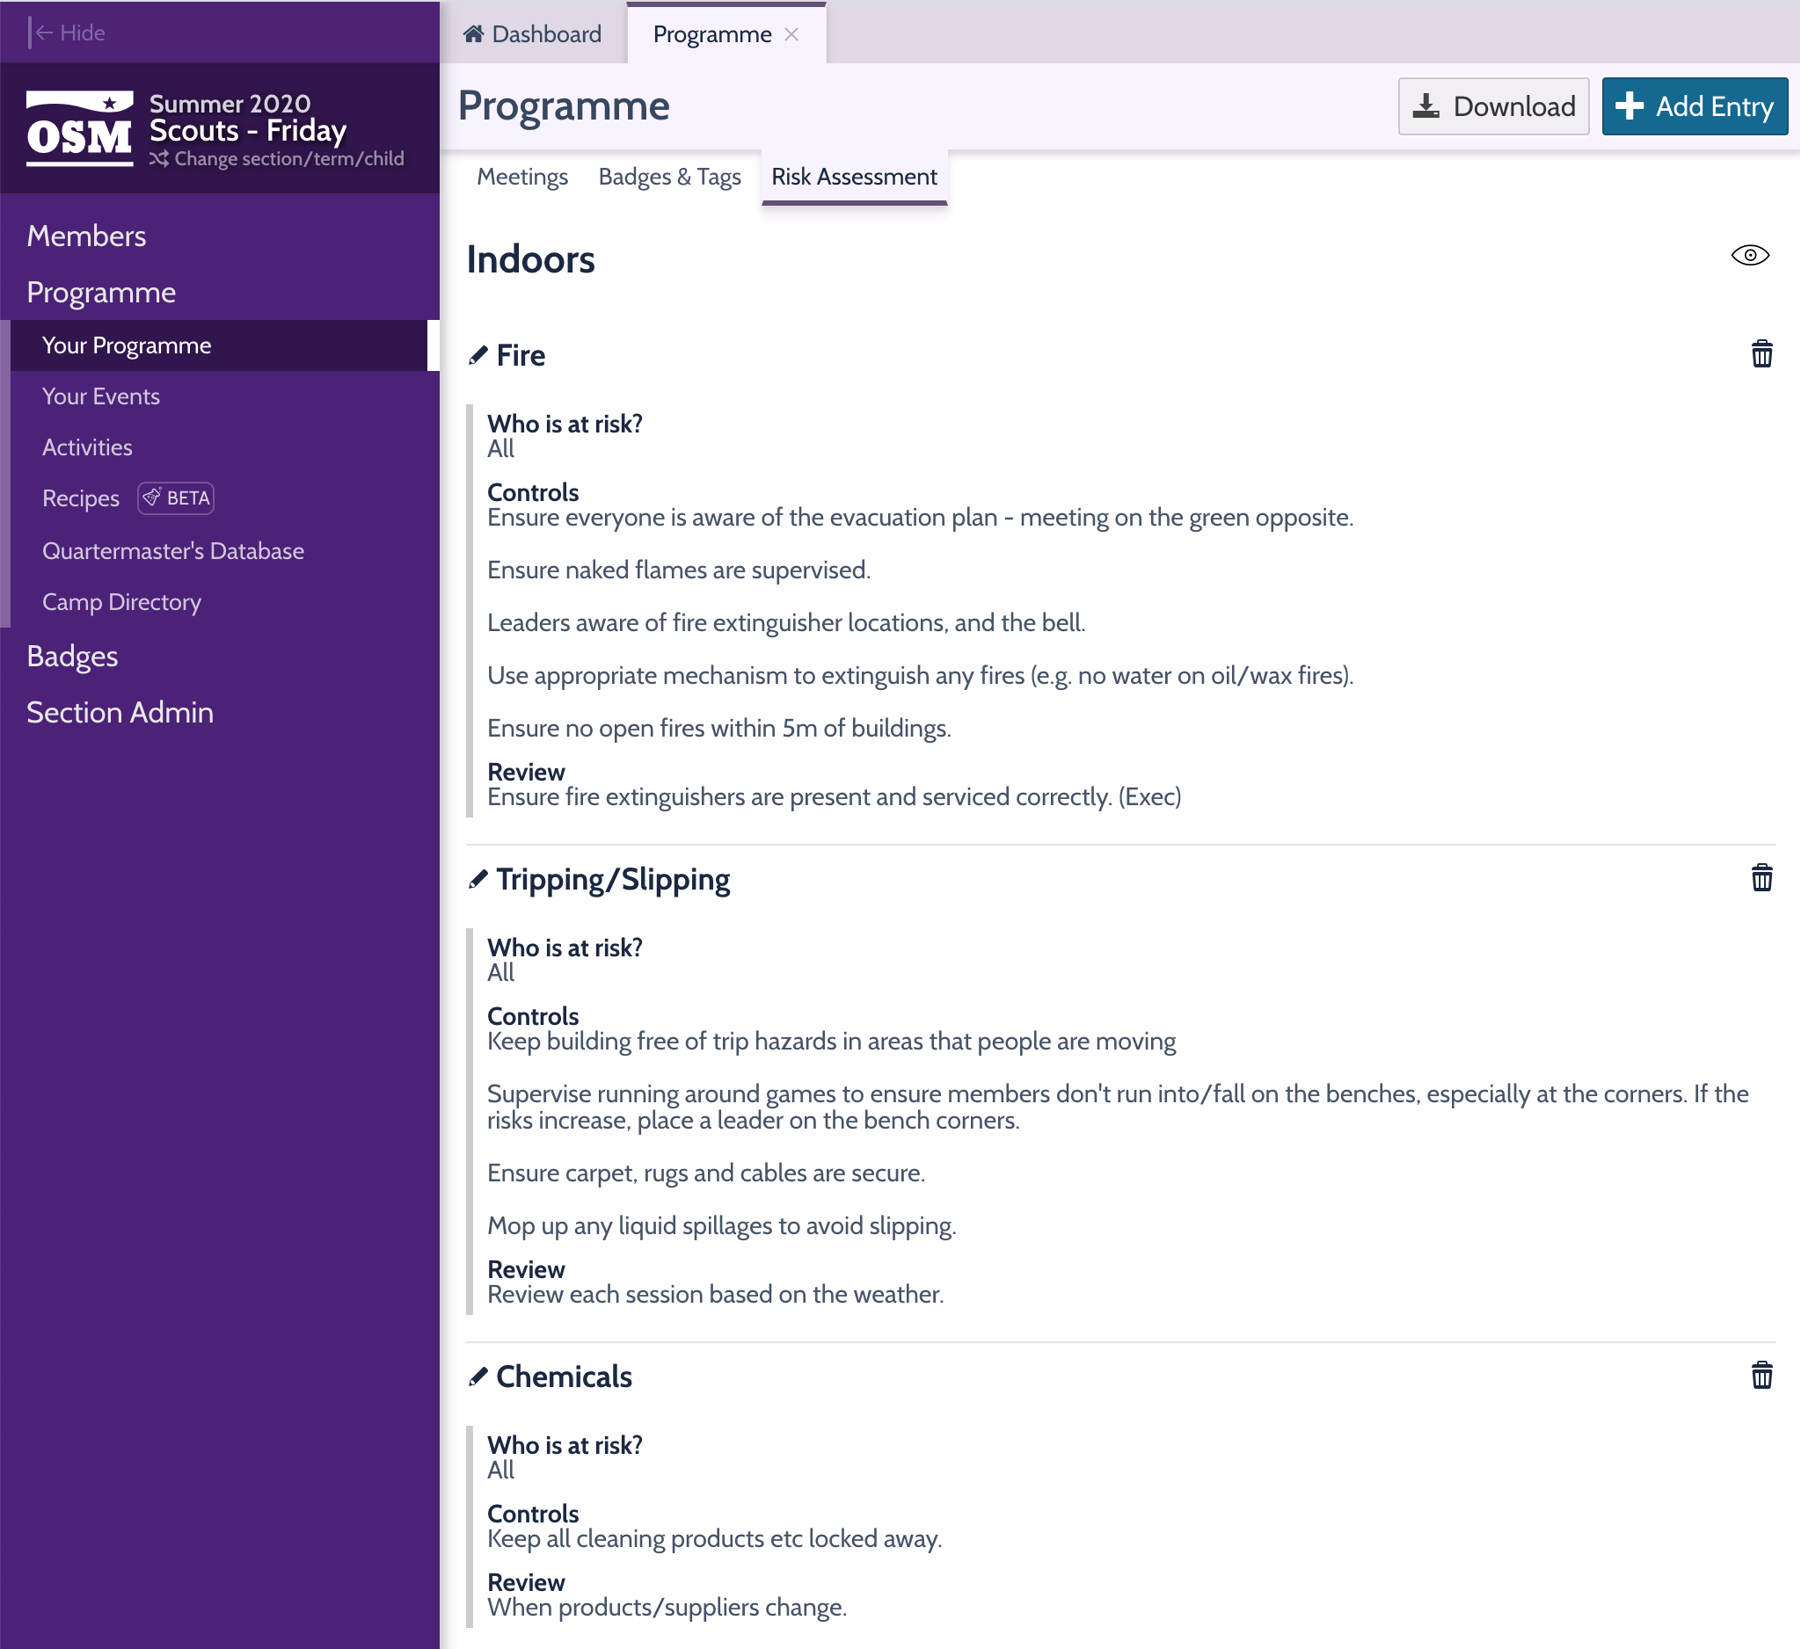The width and height of the screenshot is (1800, 1649).
Task: Delete the Fire risk entry via trash icon
Action: tap(1761, 354)
